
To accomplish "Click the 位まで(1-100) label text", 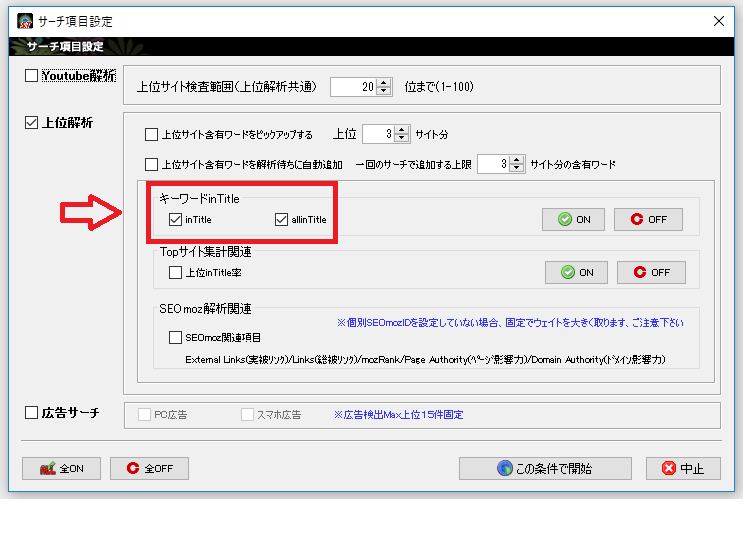I will pyautogui.click(x=439, y=87).
